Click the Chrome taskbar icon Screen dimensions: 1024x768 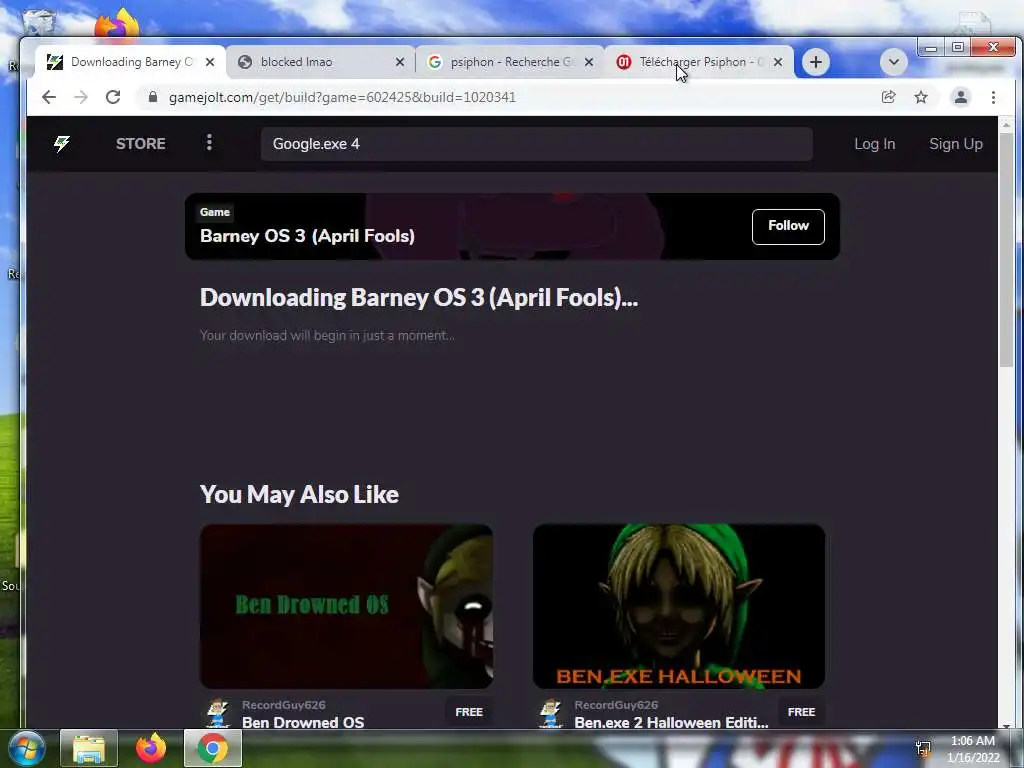click(x=213, y=748)
